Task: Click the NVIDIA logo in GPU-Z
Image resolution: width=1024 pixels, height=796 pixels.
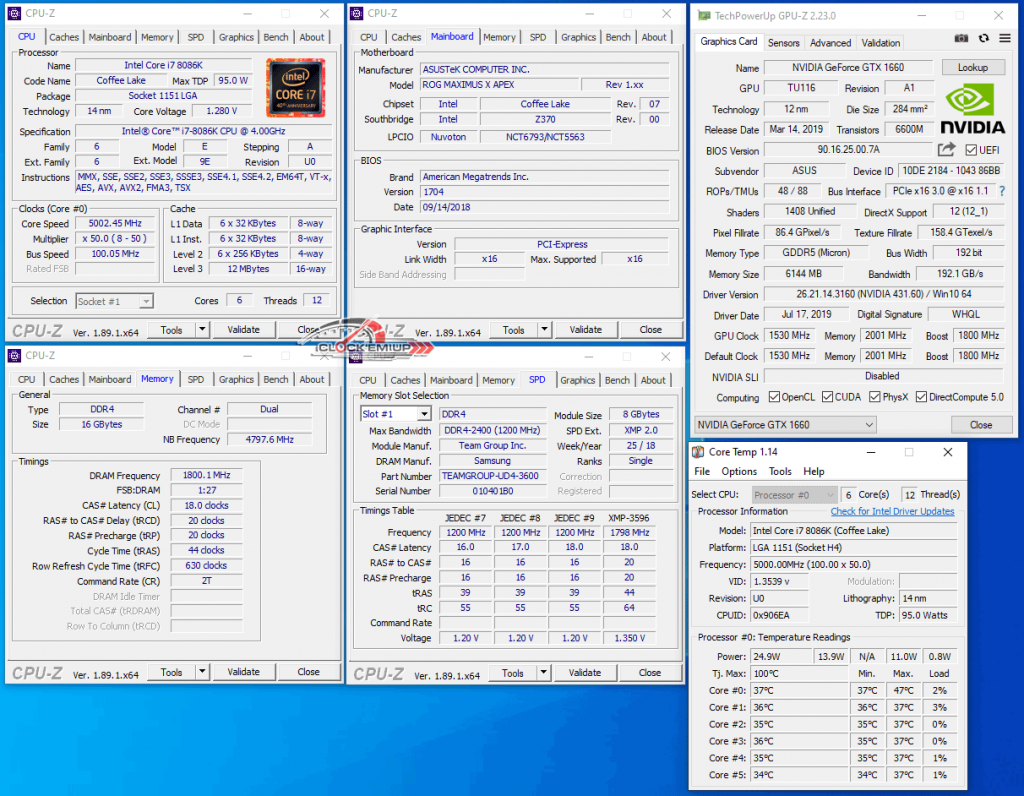Action: (x=974, y=109)
